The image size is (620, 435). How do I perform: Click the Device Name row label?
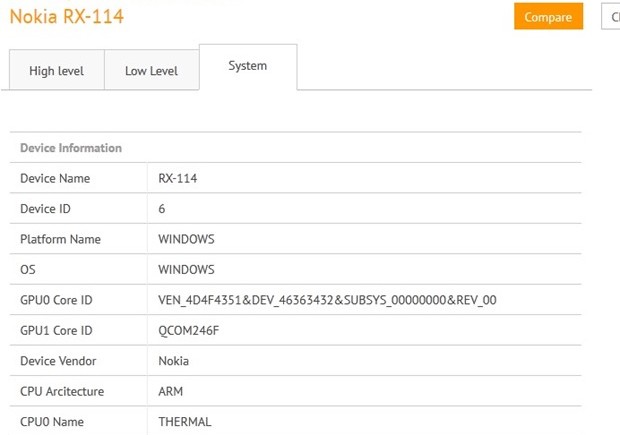pyautogui.click(x=55, y=178)
